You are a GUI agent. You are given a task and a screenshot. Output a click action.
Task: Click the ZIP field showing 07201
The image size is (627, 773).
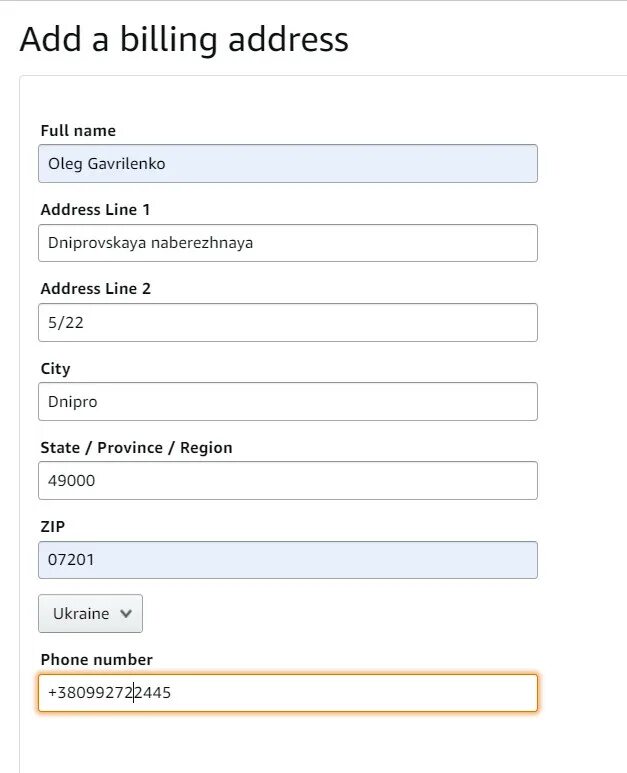[288, 560]
